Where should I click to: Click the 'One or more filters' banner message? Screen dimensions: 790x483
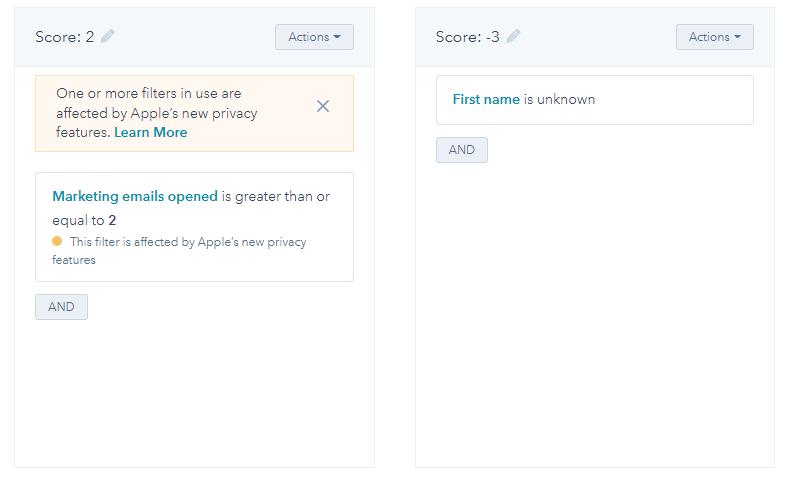pos(157,113)
